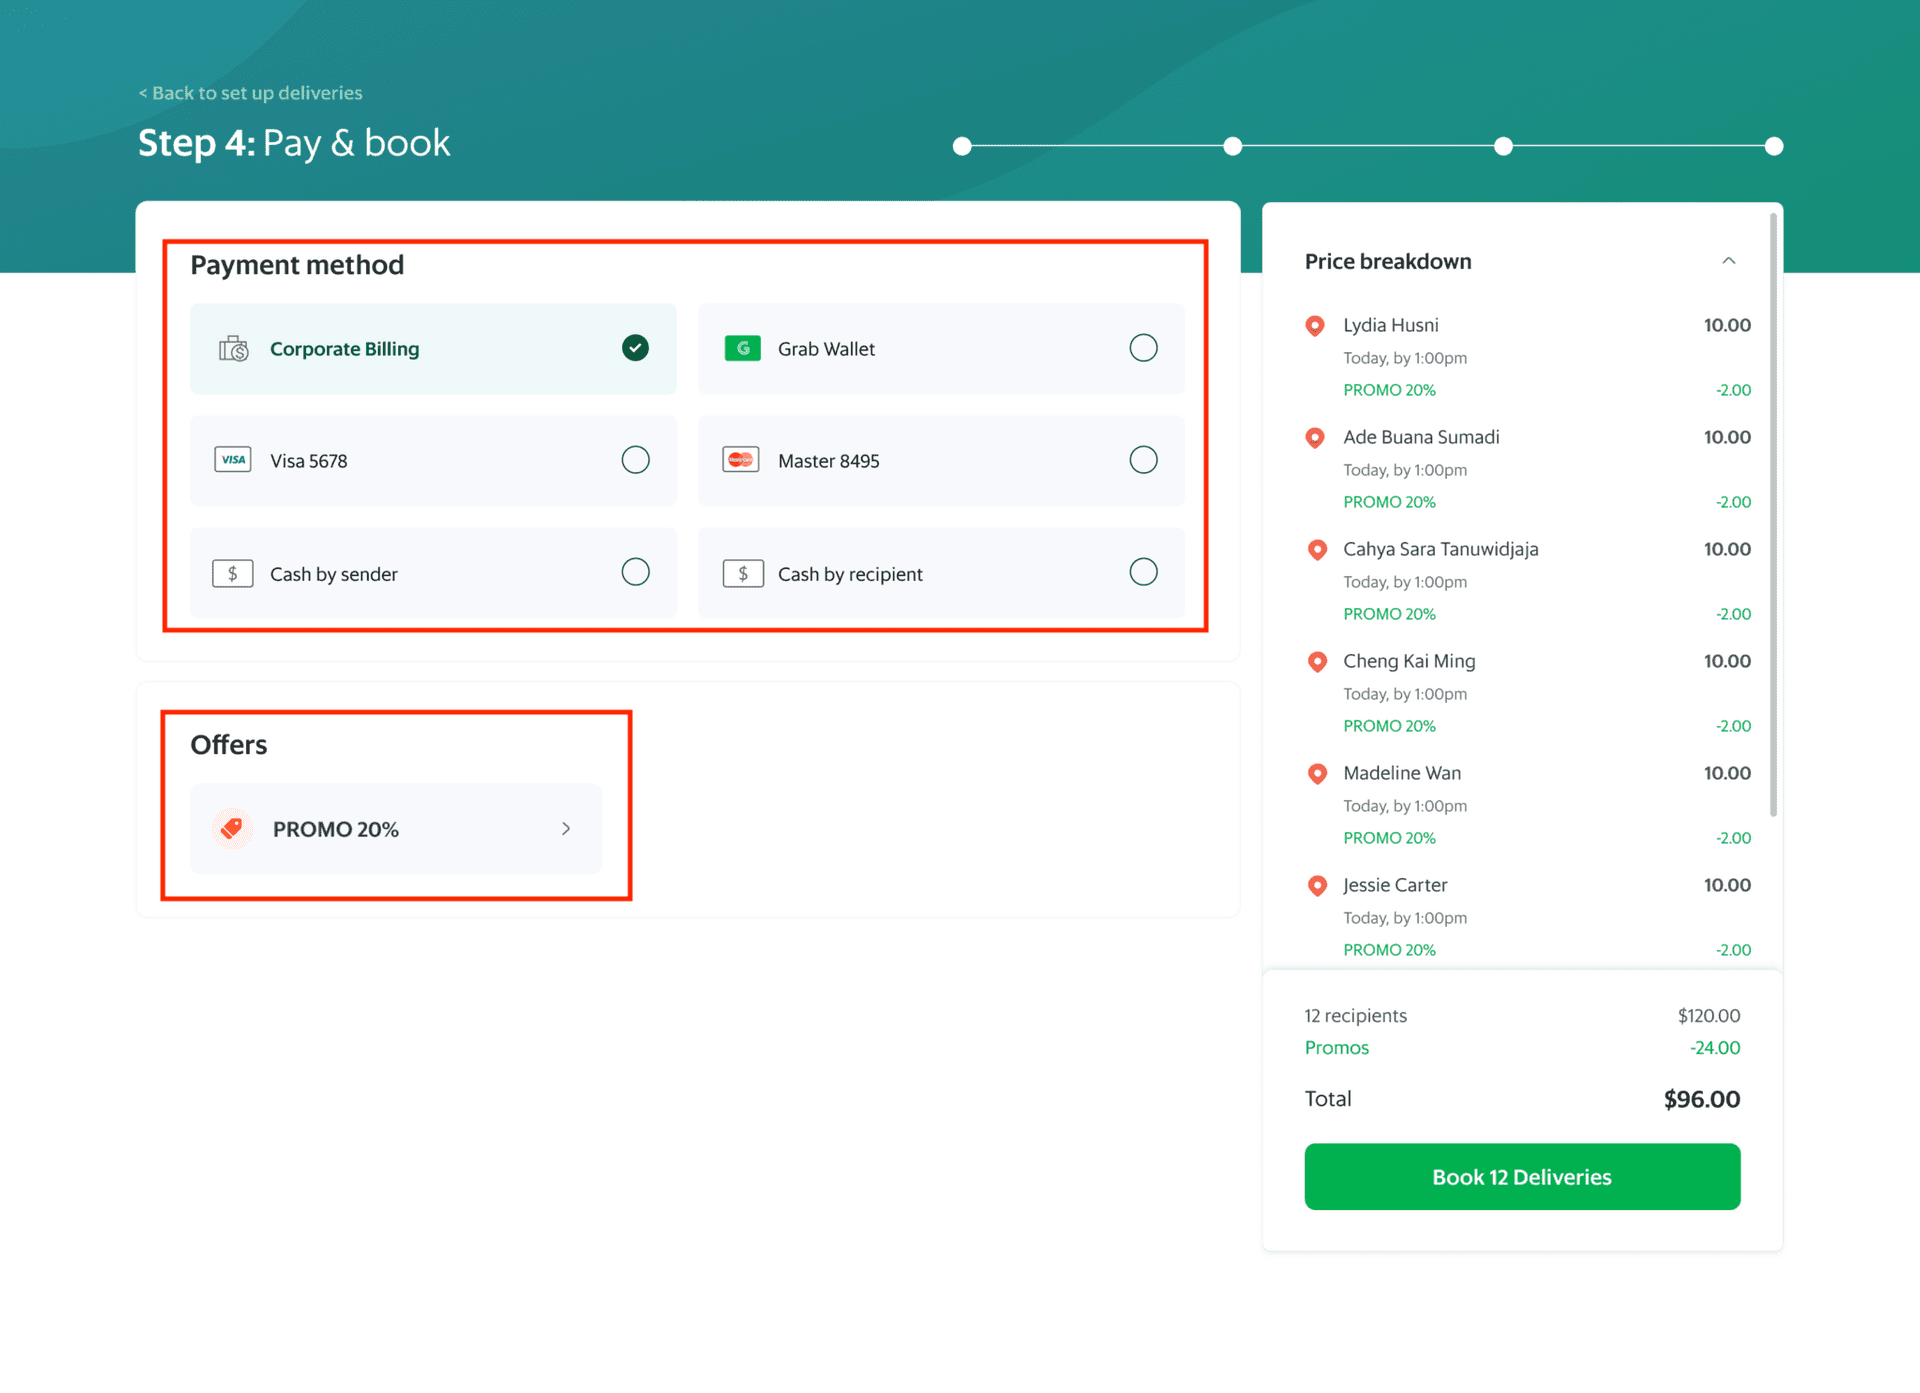Click the first progress step dot
Screen dimensions: 1920x1393
pos(961,146)
